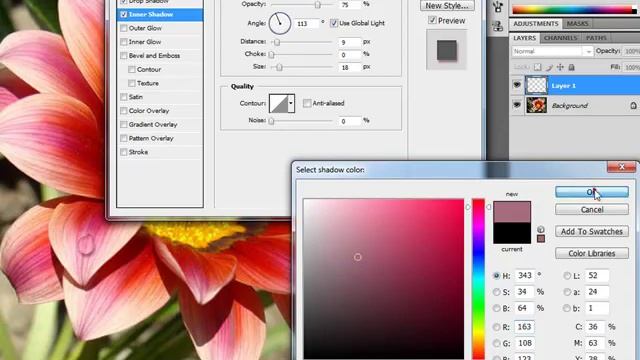This screenshot has width=640, height=360.
Task: Hide the Background layer with its eye icon
Action: click(517, 105)
